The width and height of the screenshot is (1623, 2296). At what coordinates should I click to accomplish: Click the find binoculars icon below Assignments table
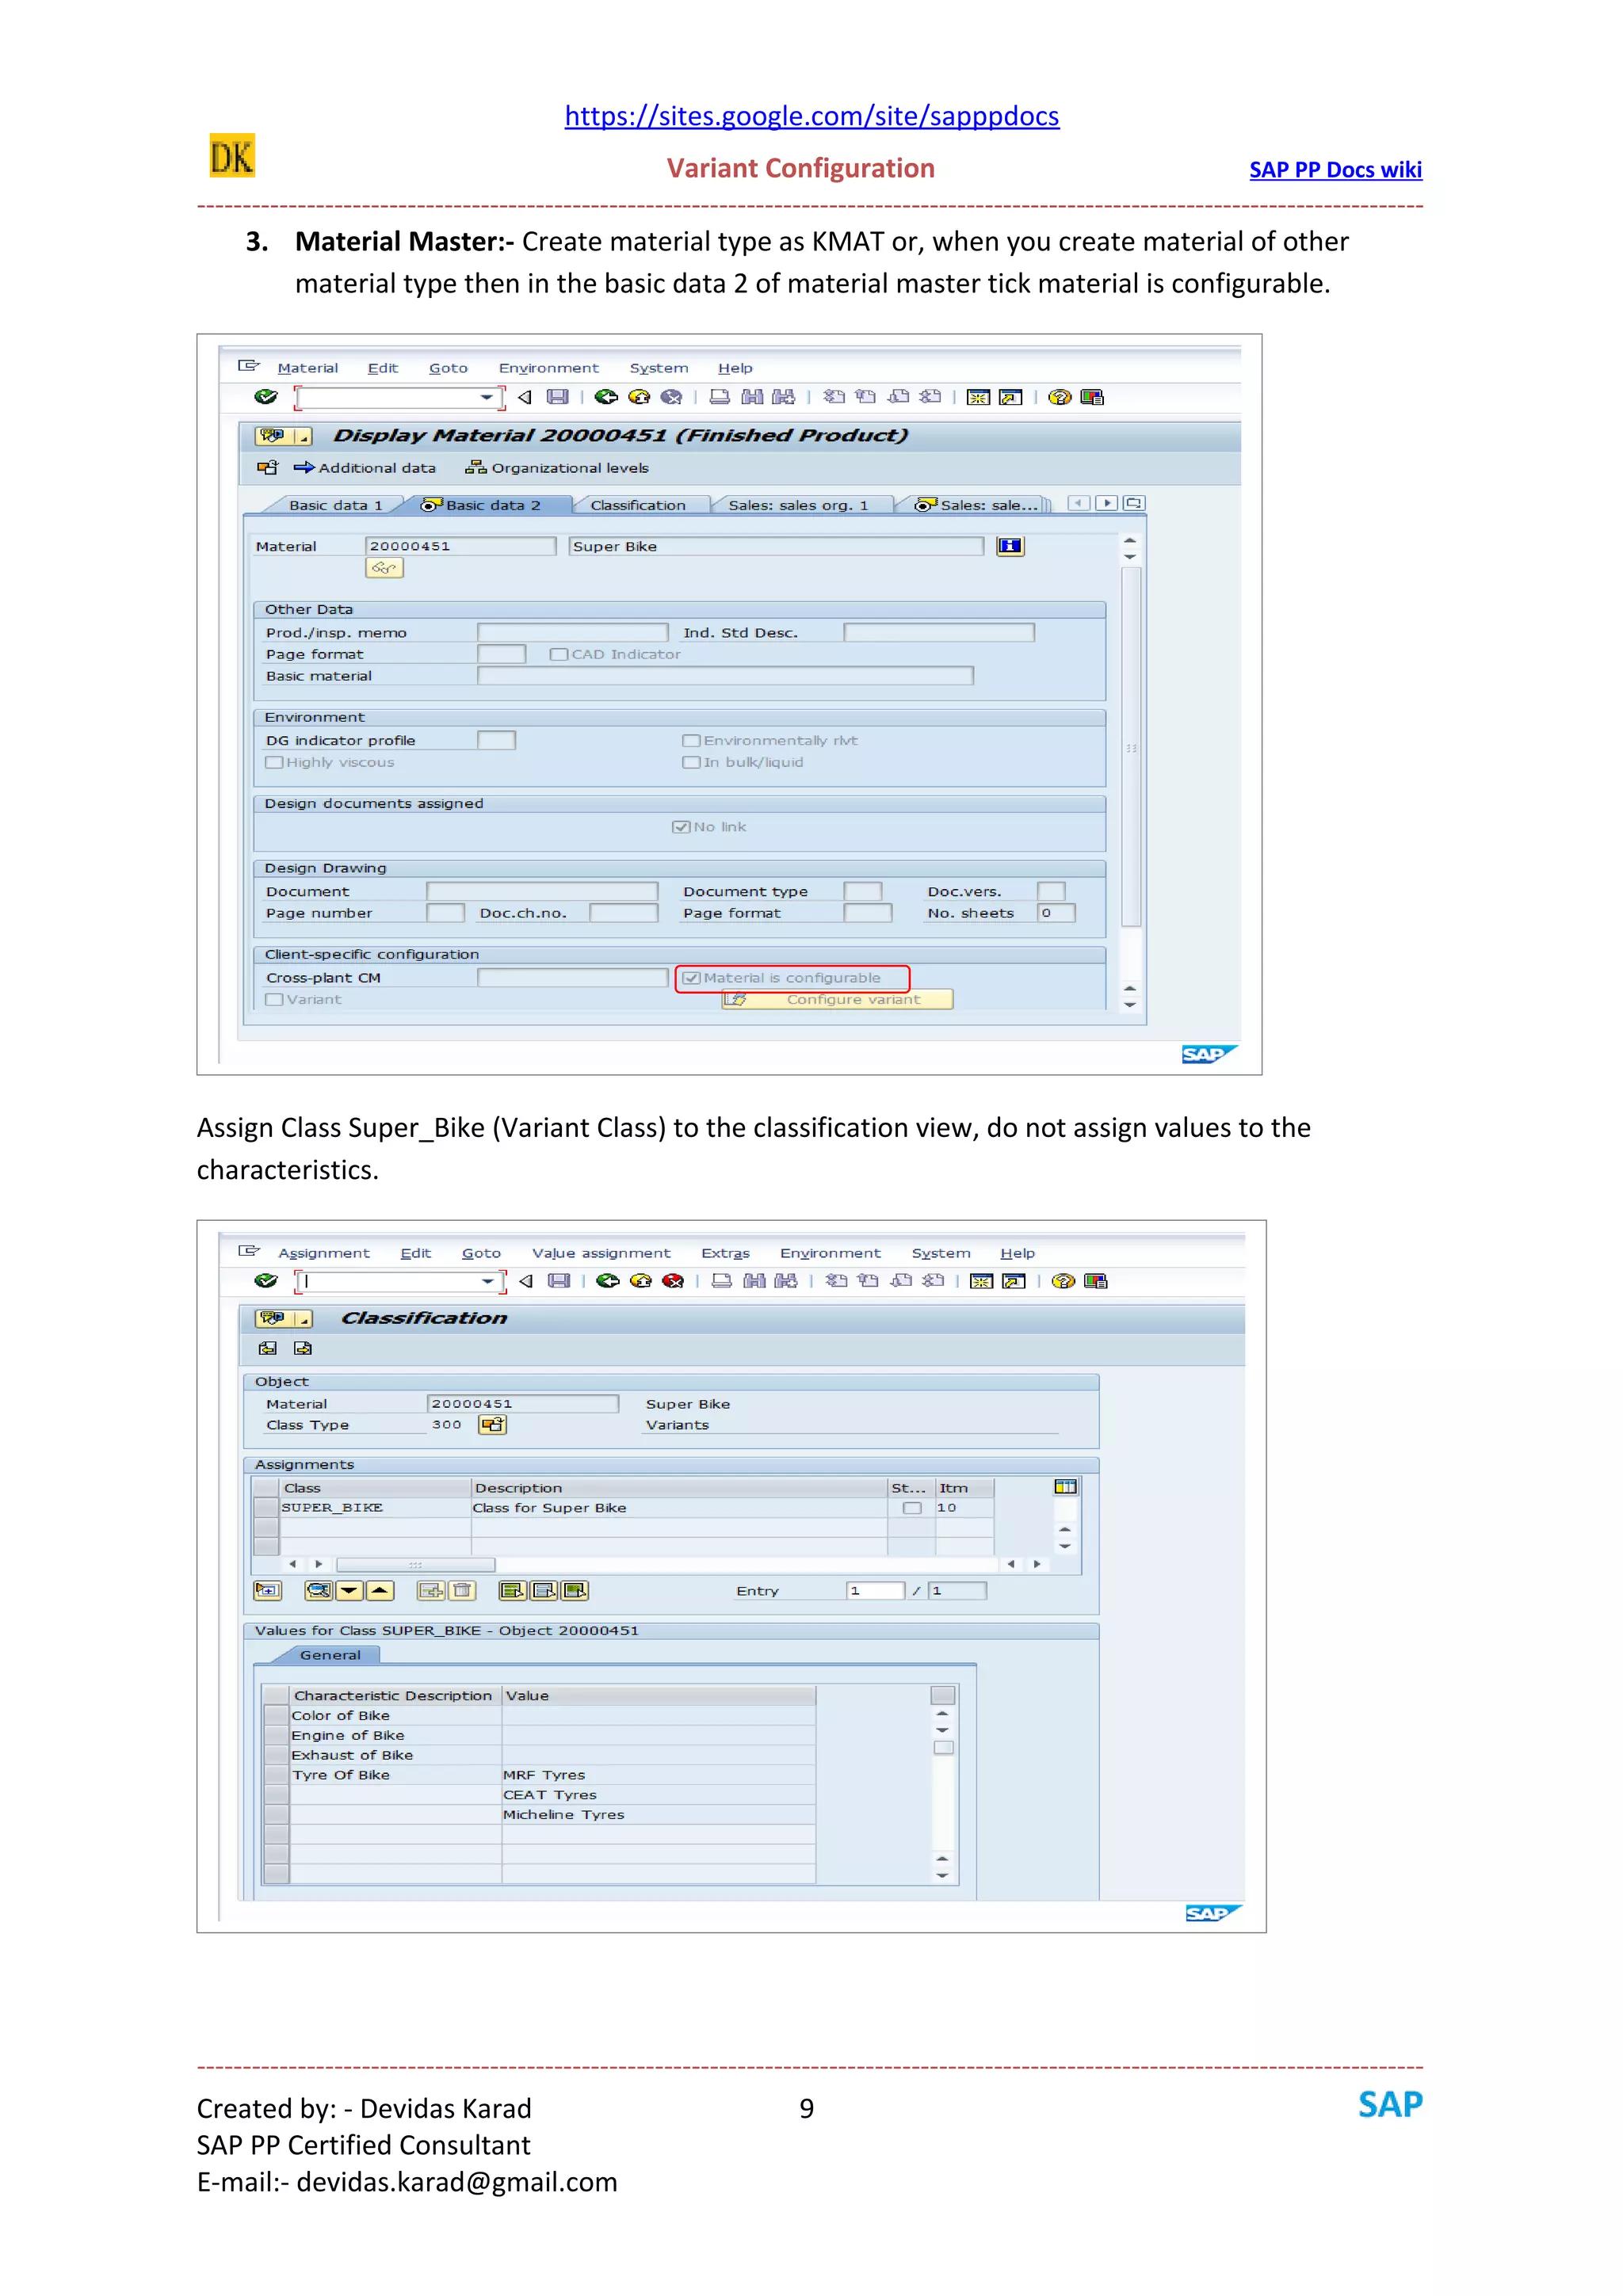click(x=319, y=1590)
